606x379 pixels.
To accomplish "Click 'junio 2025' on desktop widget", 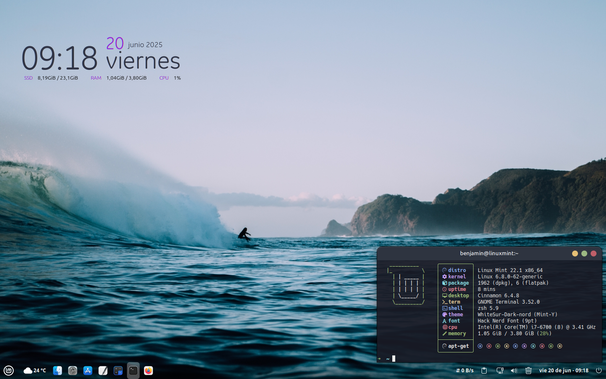I will (145, 45).
